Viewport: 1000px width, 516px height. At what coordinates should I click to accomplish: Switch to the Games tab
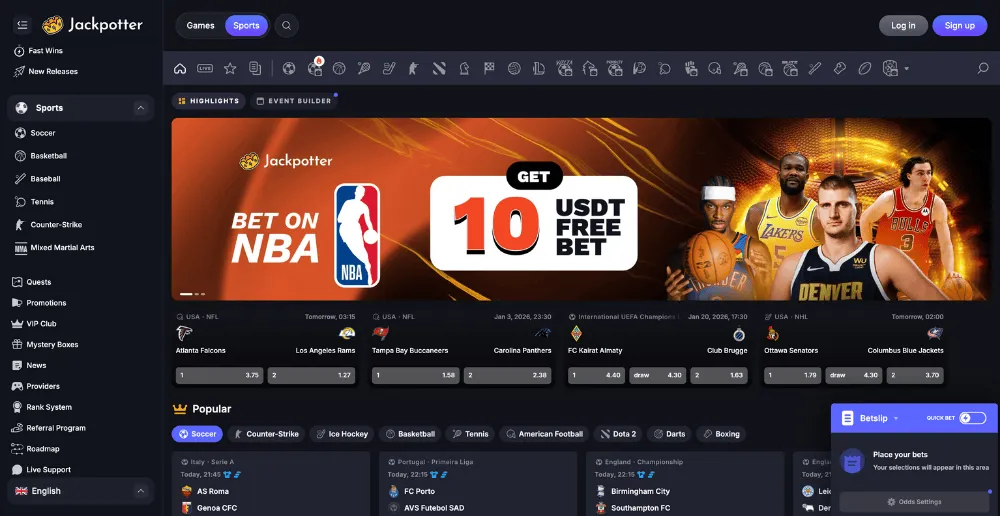coord(200,26)
